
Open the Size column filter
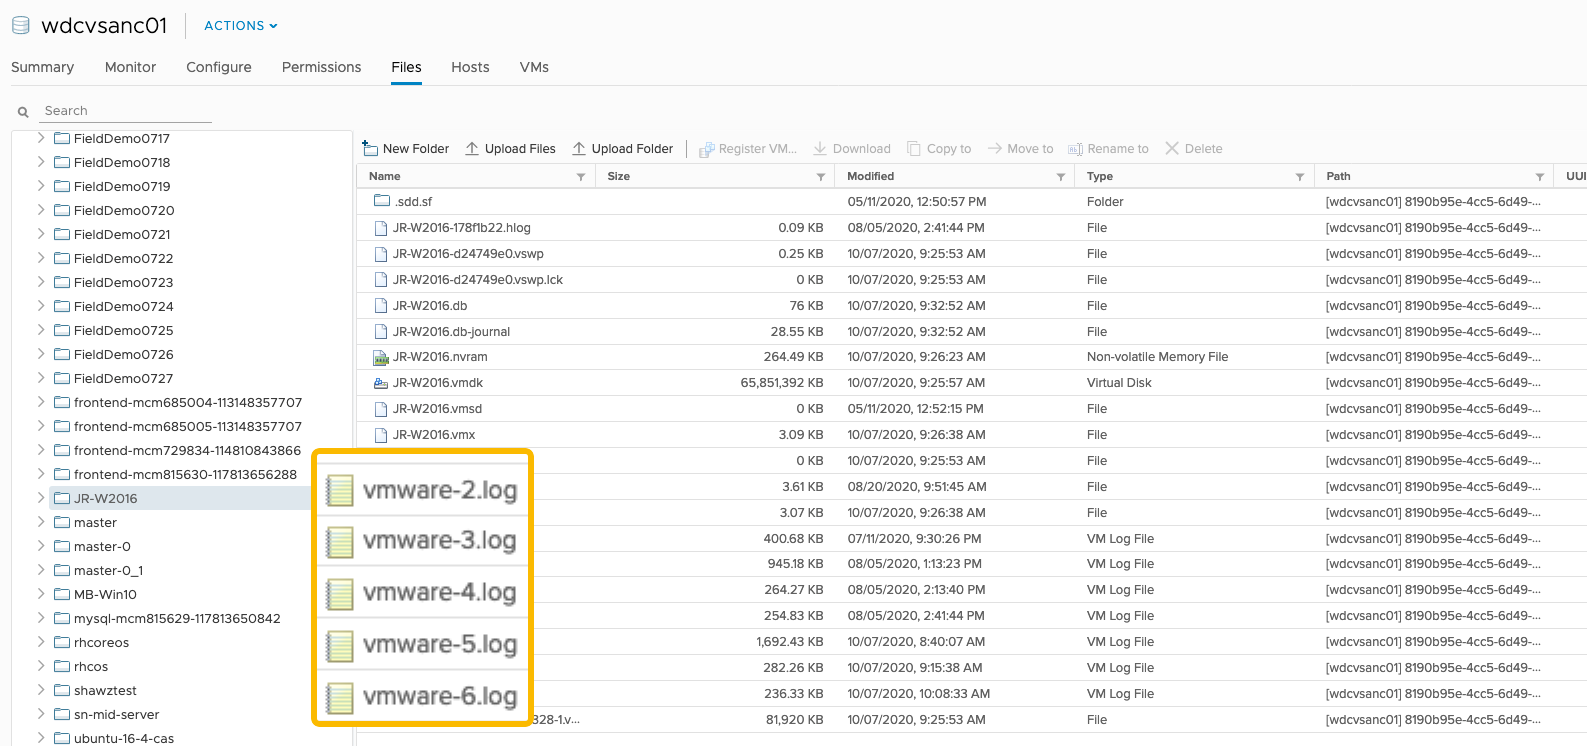(x=821, y=177)
